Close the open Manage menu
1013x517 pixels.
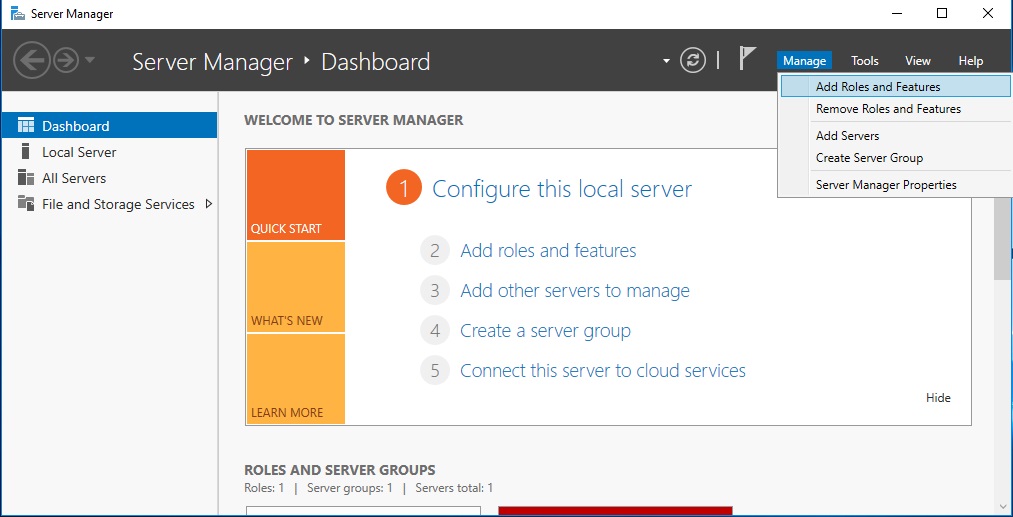pyautogui.click(x=804, y=61)
